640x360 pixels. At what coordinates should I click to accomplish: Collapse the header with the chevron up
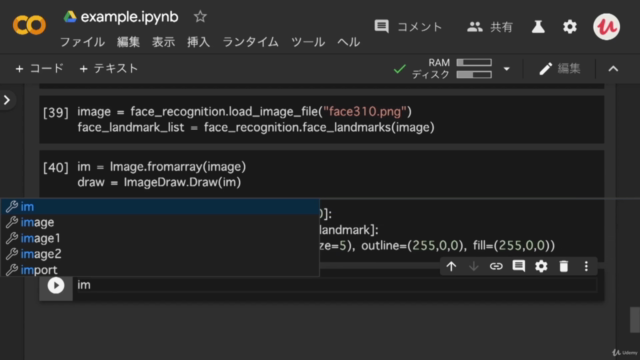click(613, 69)
